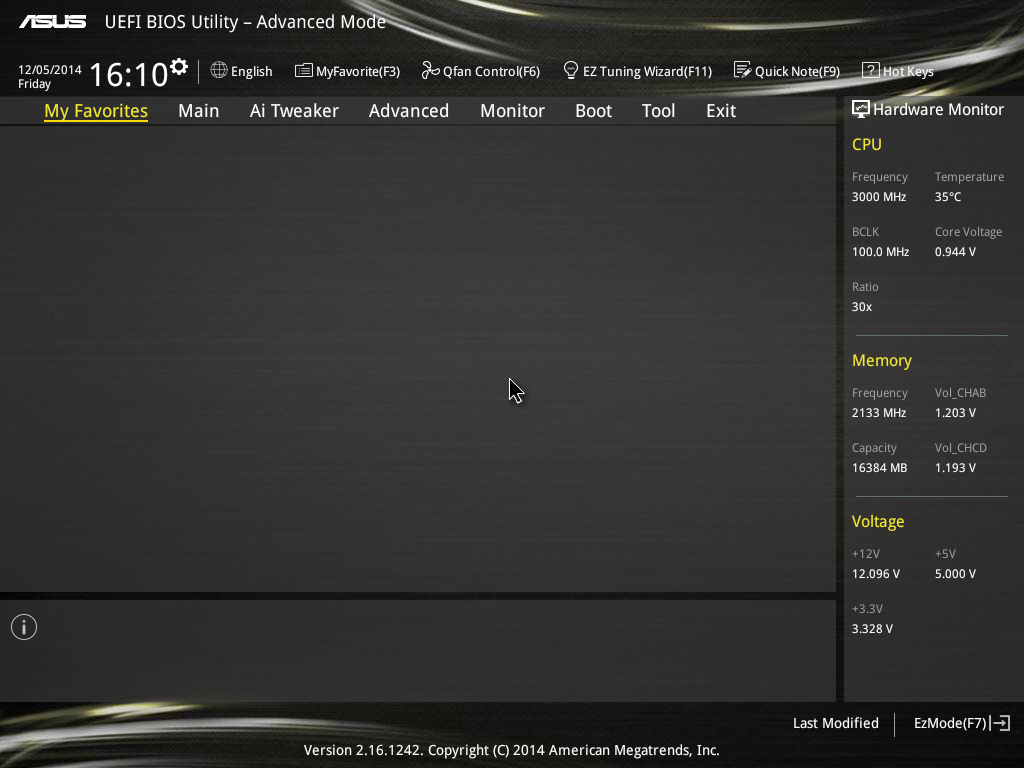The image size is (1024, 768).
Task: Click Vol_CHCD value 1.193 V
Action: click(x=955, y=468)
